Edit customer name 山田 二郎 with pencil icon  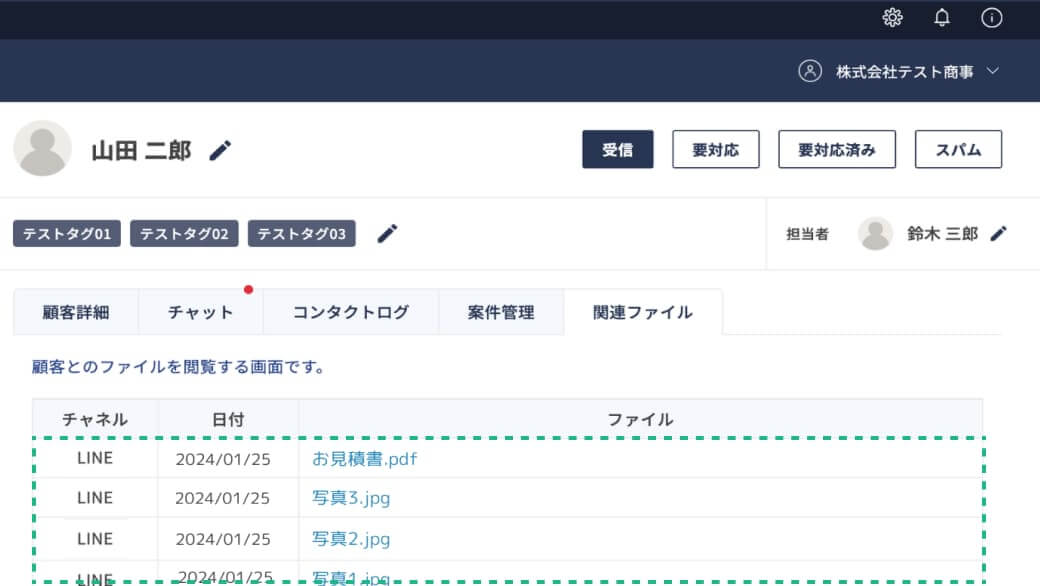(x=220, y=150)
